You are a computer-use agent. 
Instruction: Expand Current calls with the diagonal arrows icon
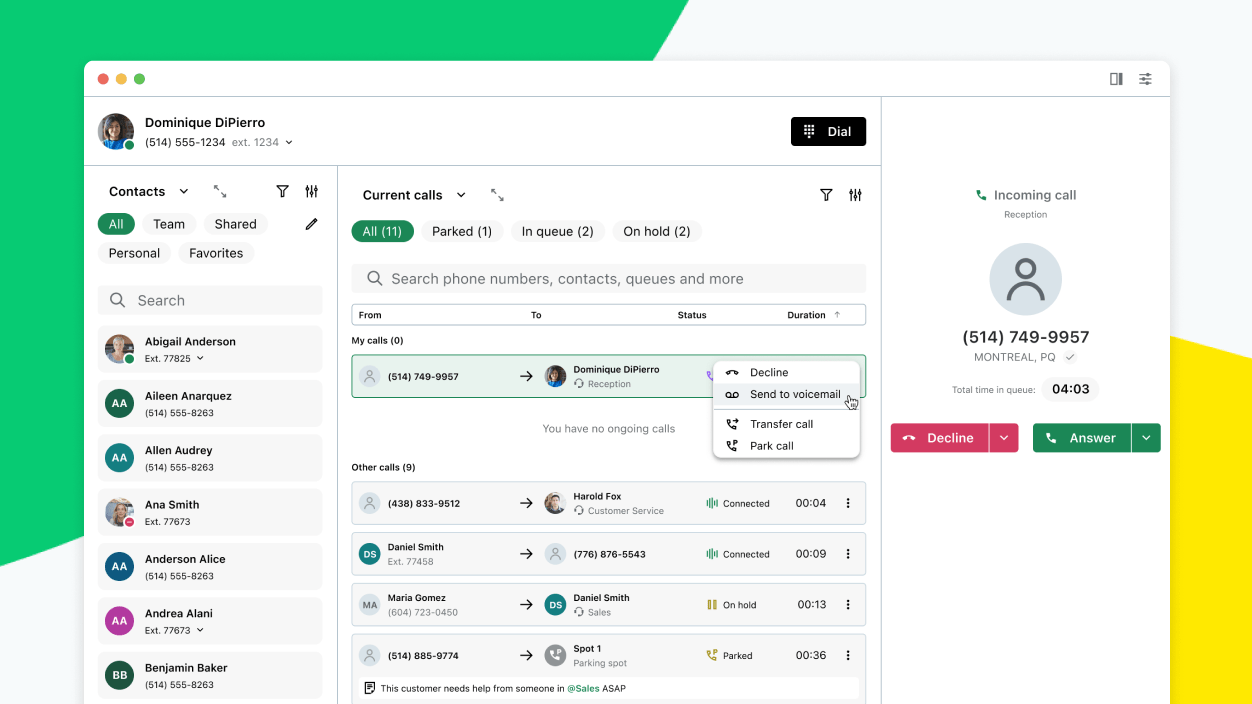[497, 196]
